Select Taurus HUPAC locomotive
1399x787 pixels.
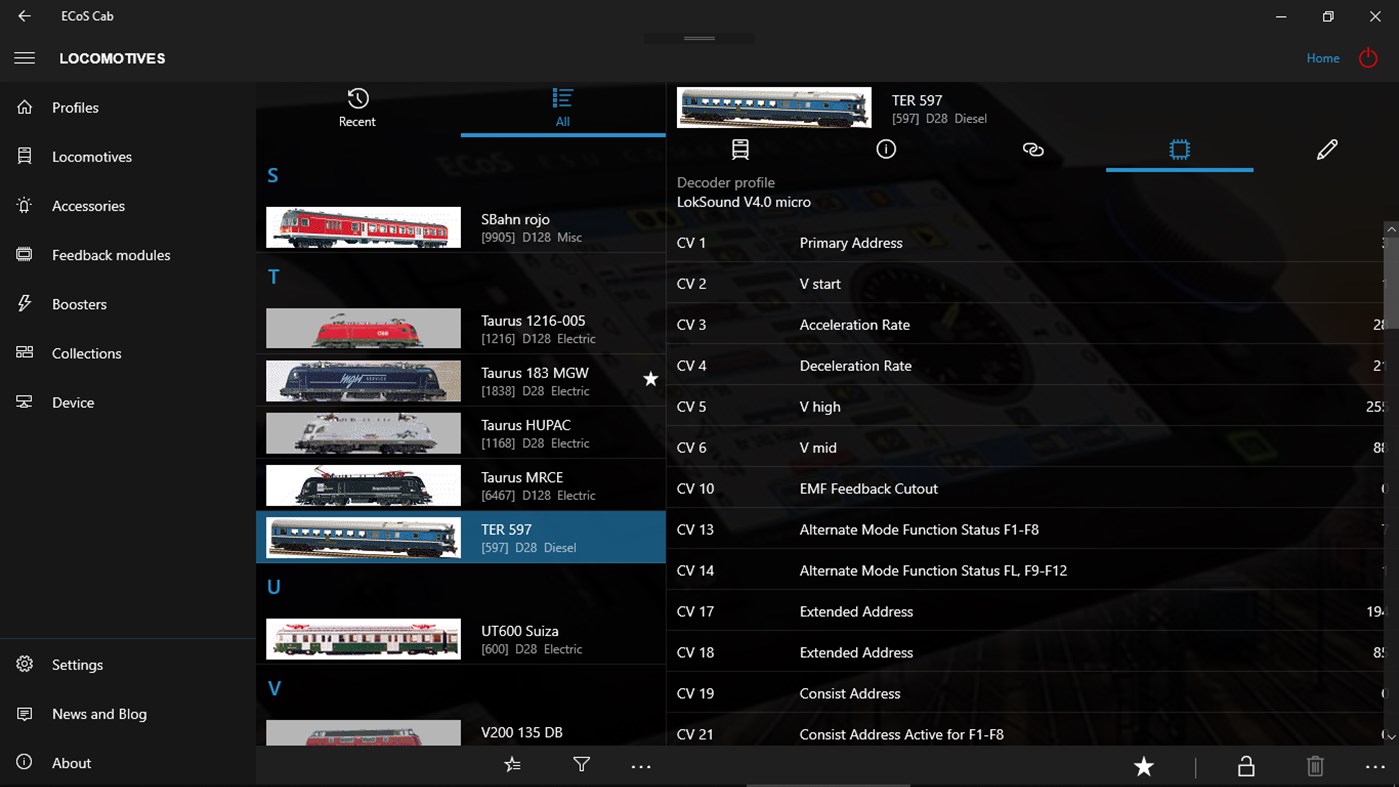pyautogui.click(x=461, y=433)
